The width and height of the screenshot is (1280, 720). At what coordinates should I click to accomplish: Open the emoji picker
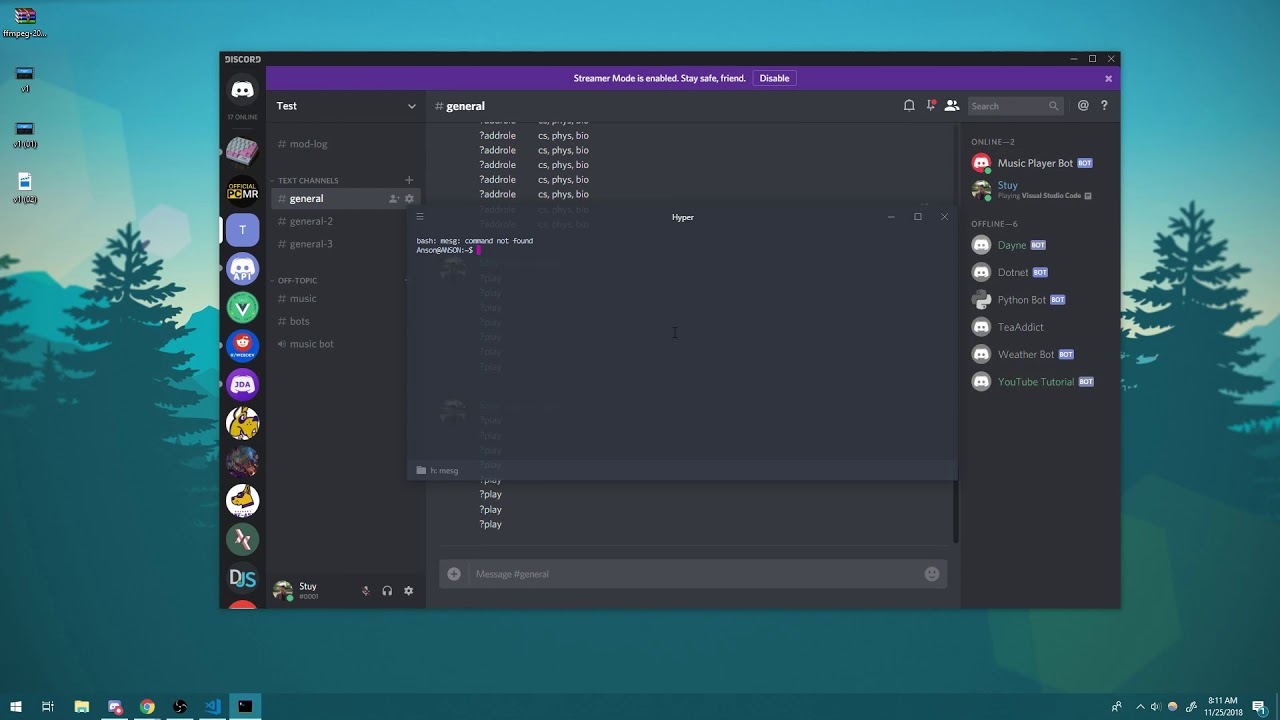[932, 574]
